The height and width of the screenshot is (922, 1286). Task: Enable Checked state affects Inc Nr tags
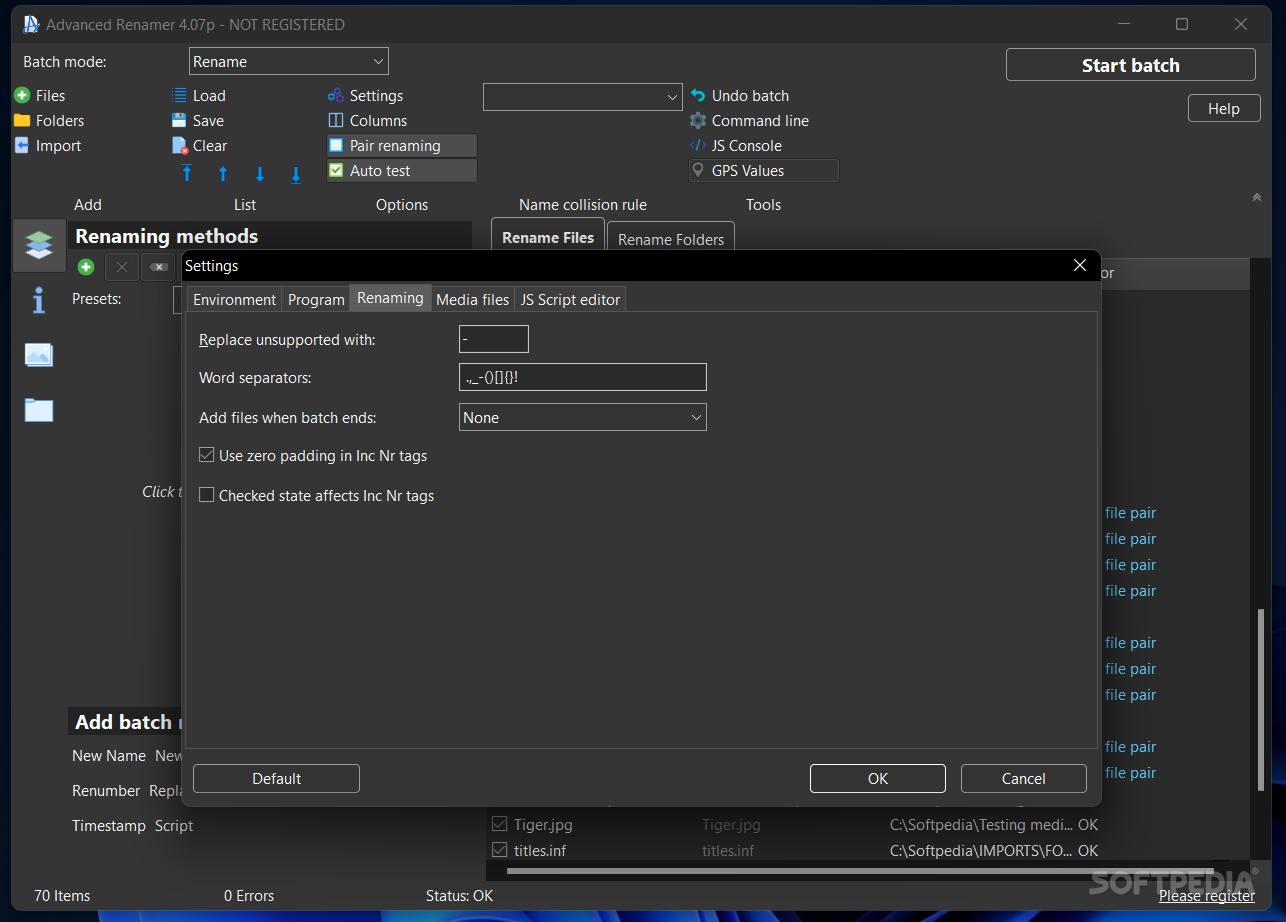click(207, 496)
